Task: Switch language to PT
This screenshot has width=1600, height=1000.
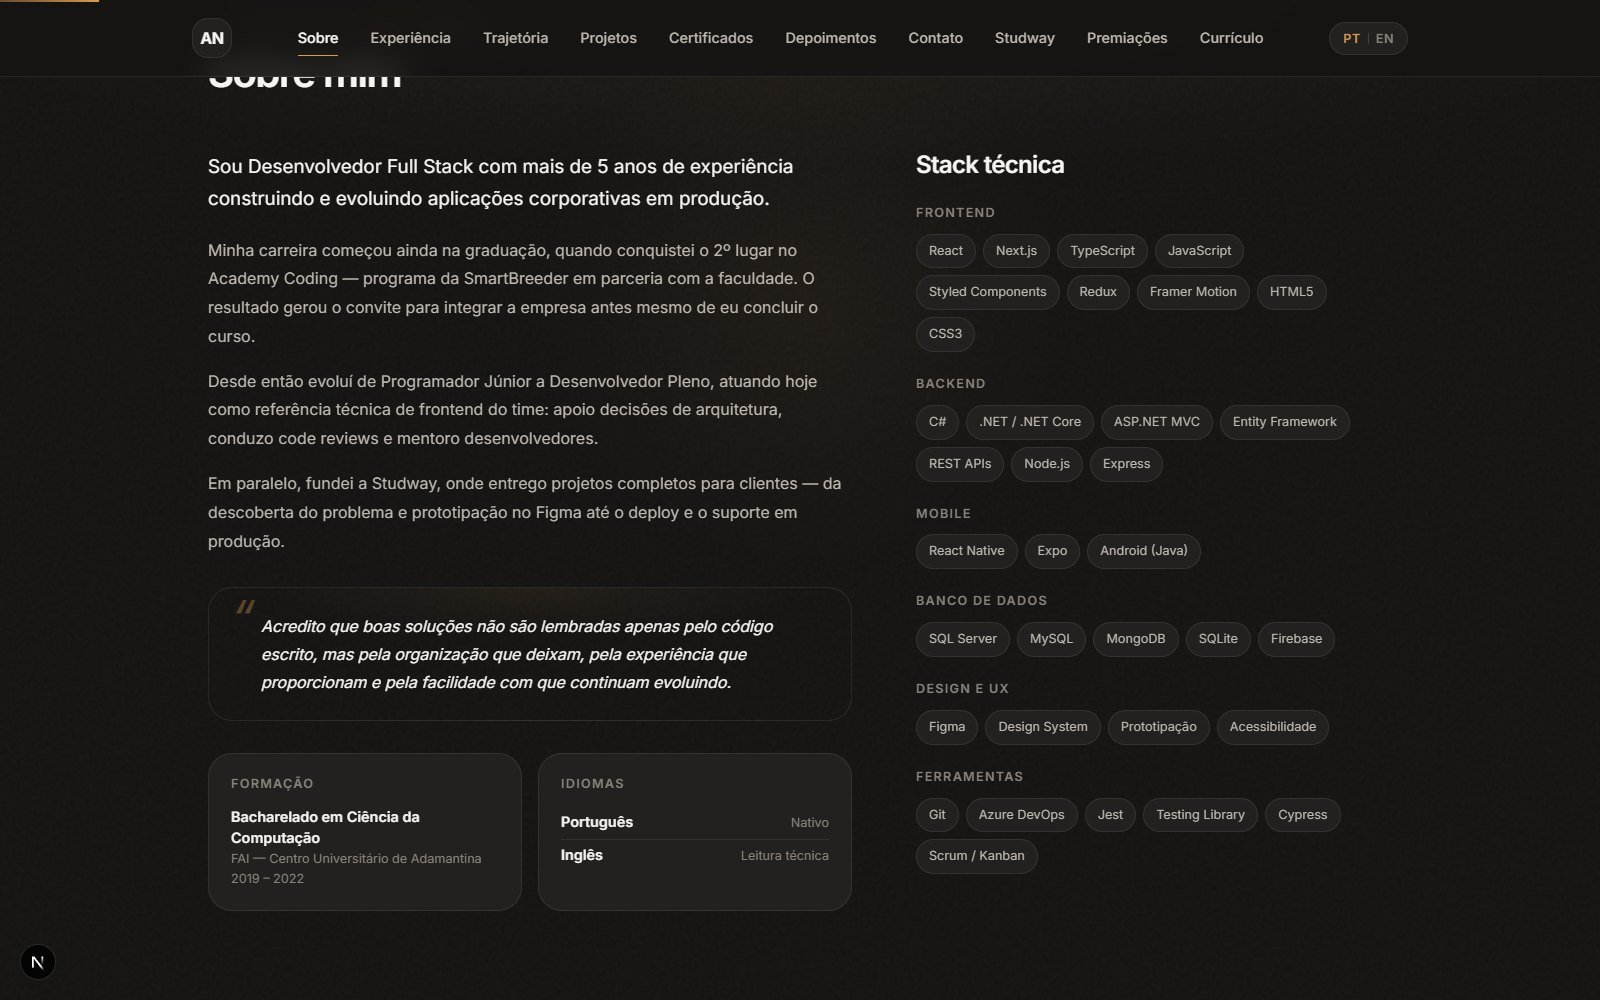Action: [x=1351, y=38]
